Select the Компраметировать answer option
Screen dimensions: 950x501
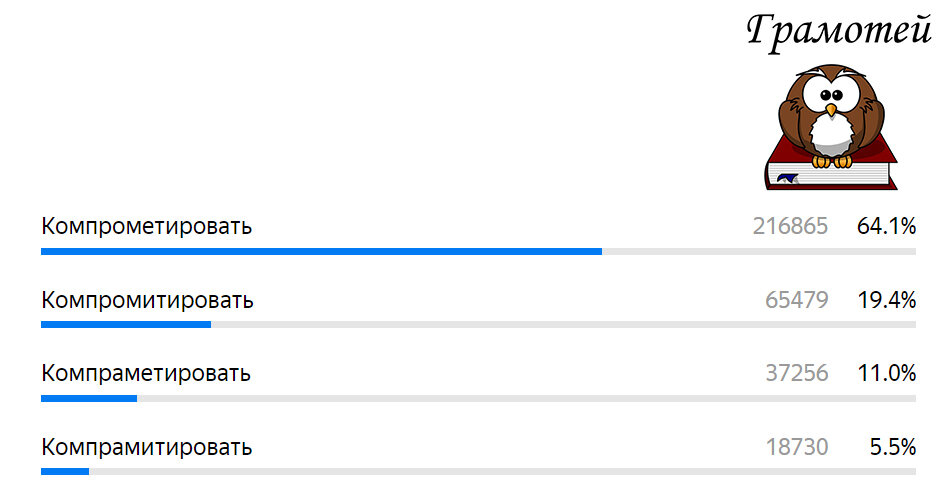[x=146, y=373]
